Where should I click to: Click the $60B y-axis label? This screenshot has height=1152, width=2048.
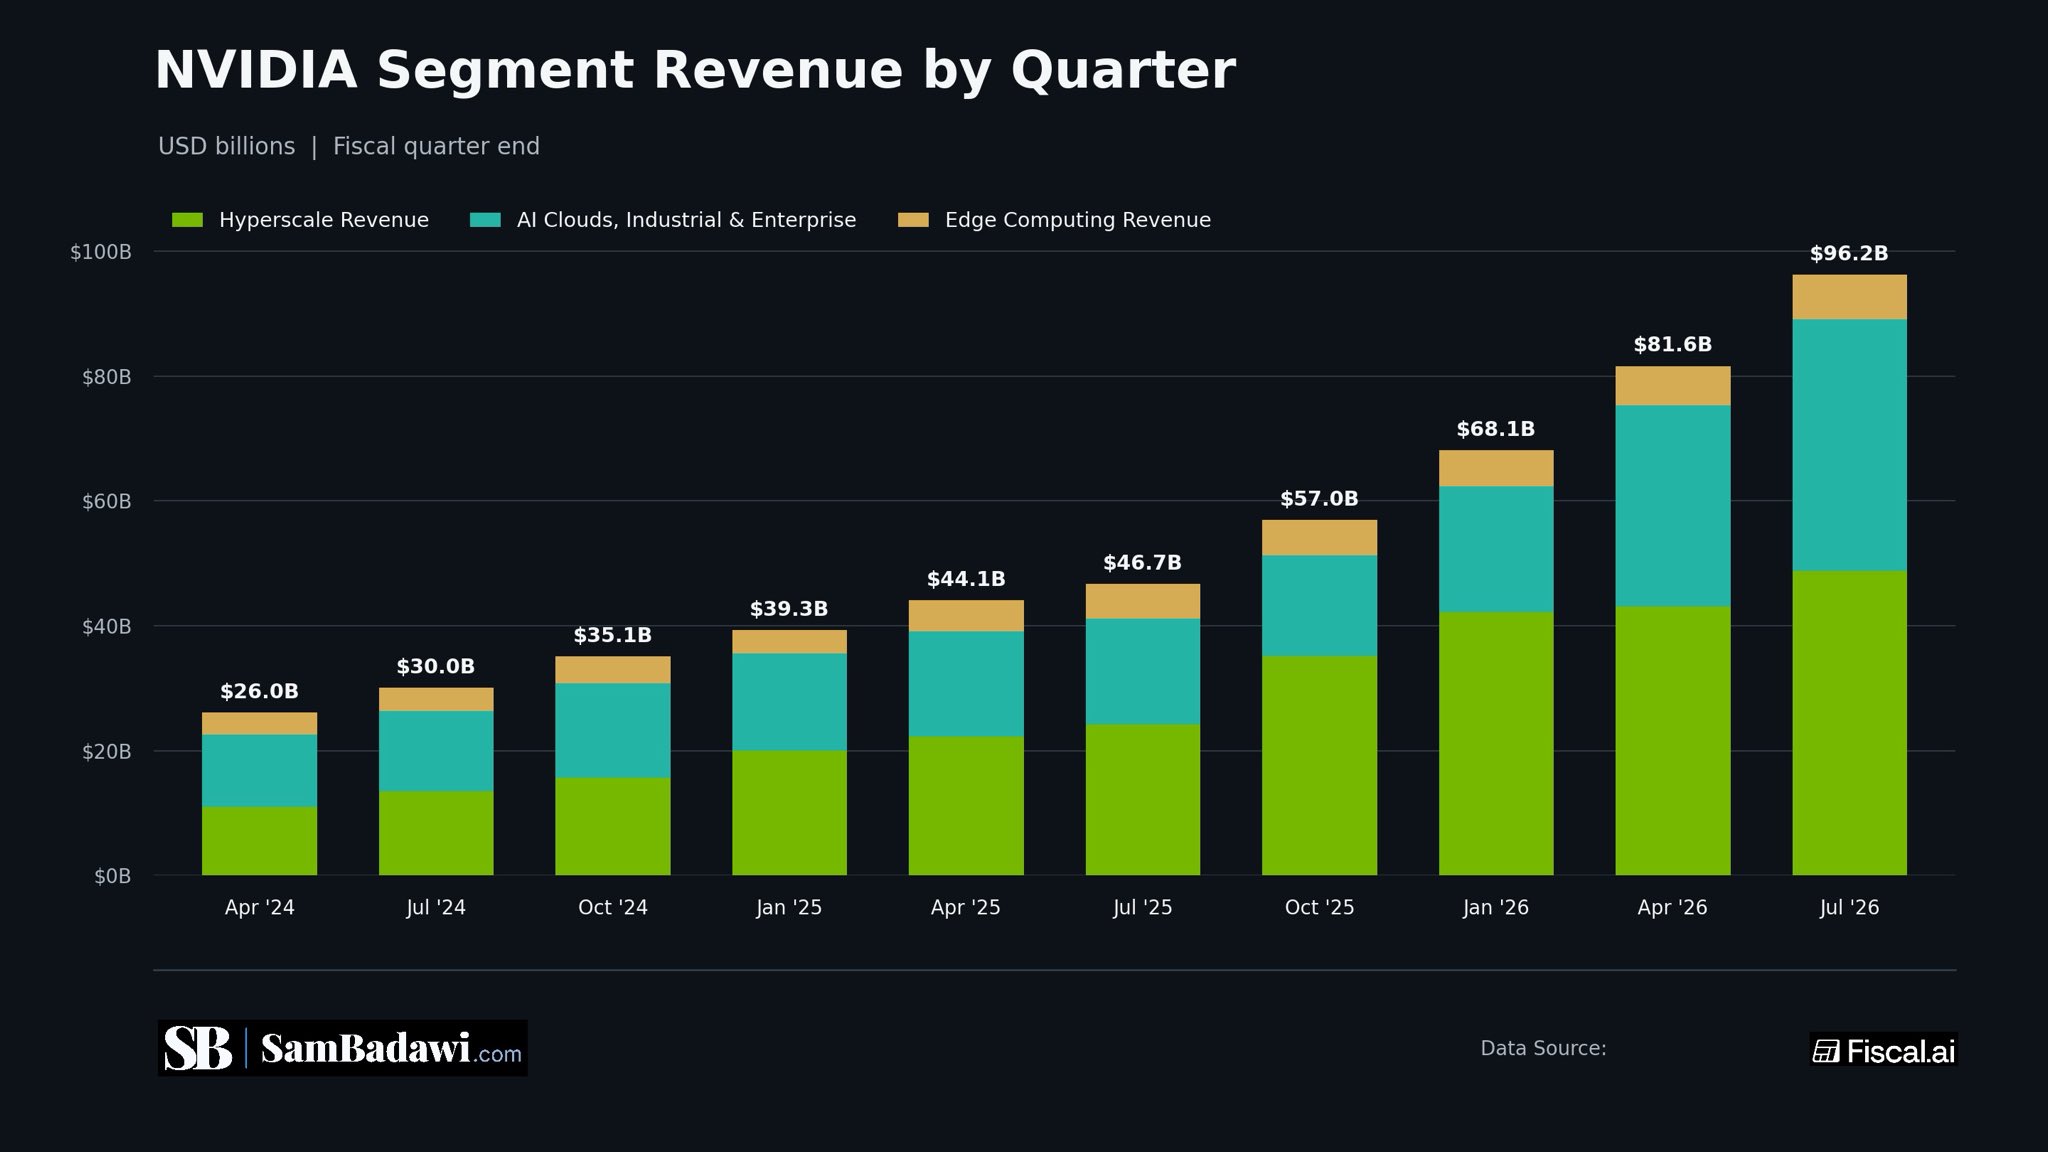pyautogui.click(x=106, y=502)
